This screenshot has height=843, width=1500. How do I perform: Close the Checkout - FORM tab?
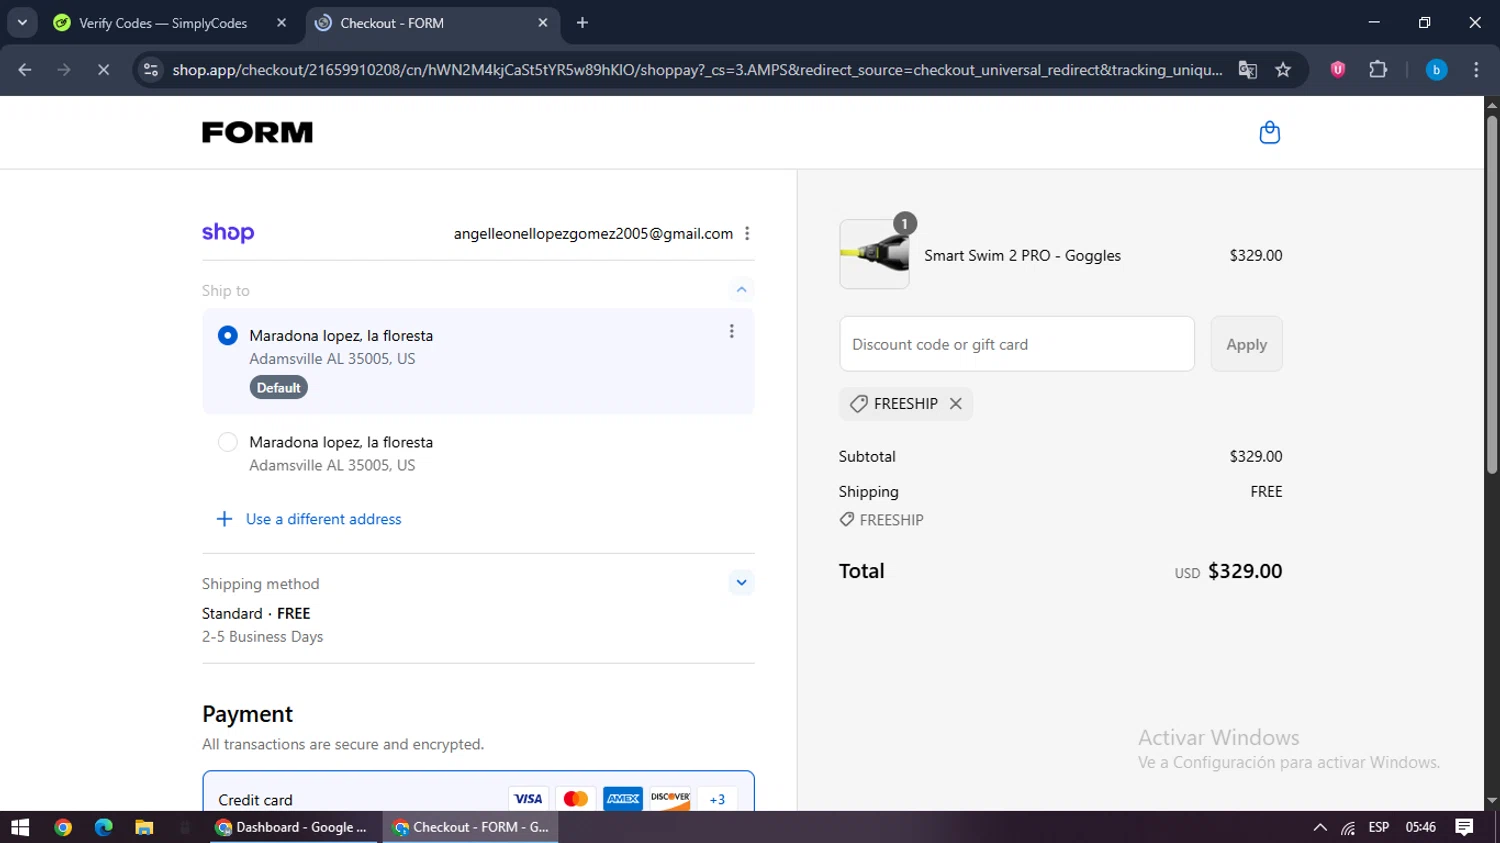click(543, 23)
